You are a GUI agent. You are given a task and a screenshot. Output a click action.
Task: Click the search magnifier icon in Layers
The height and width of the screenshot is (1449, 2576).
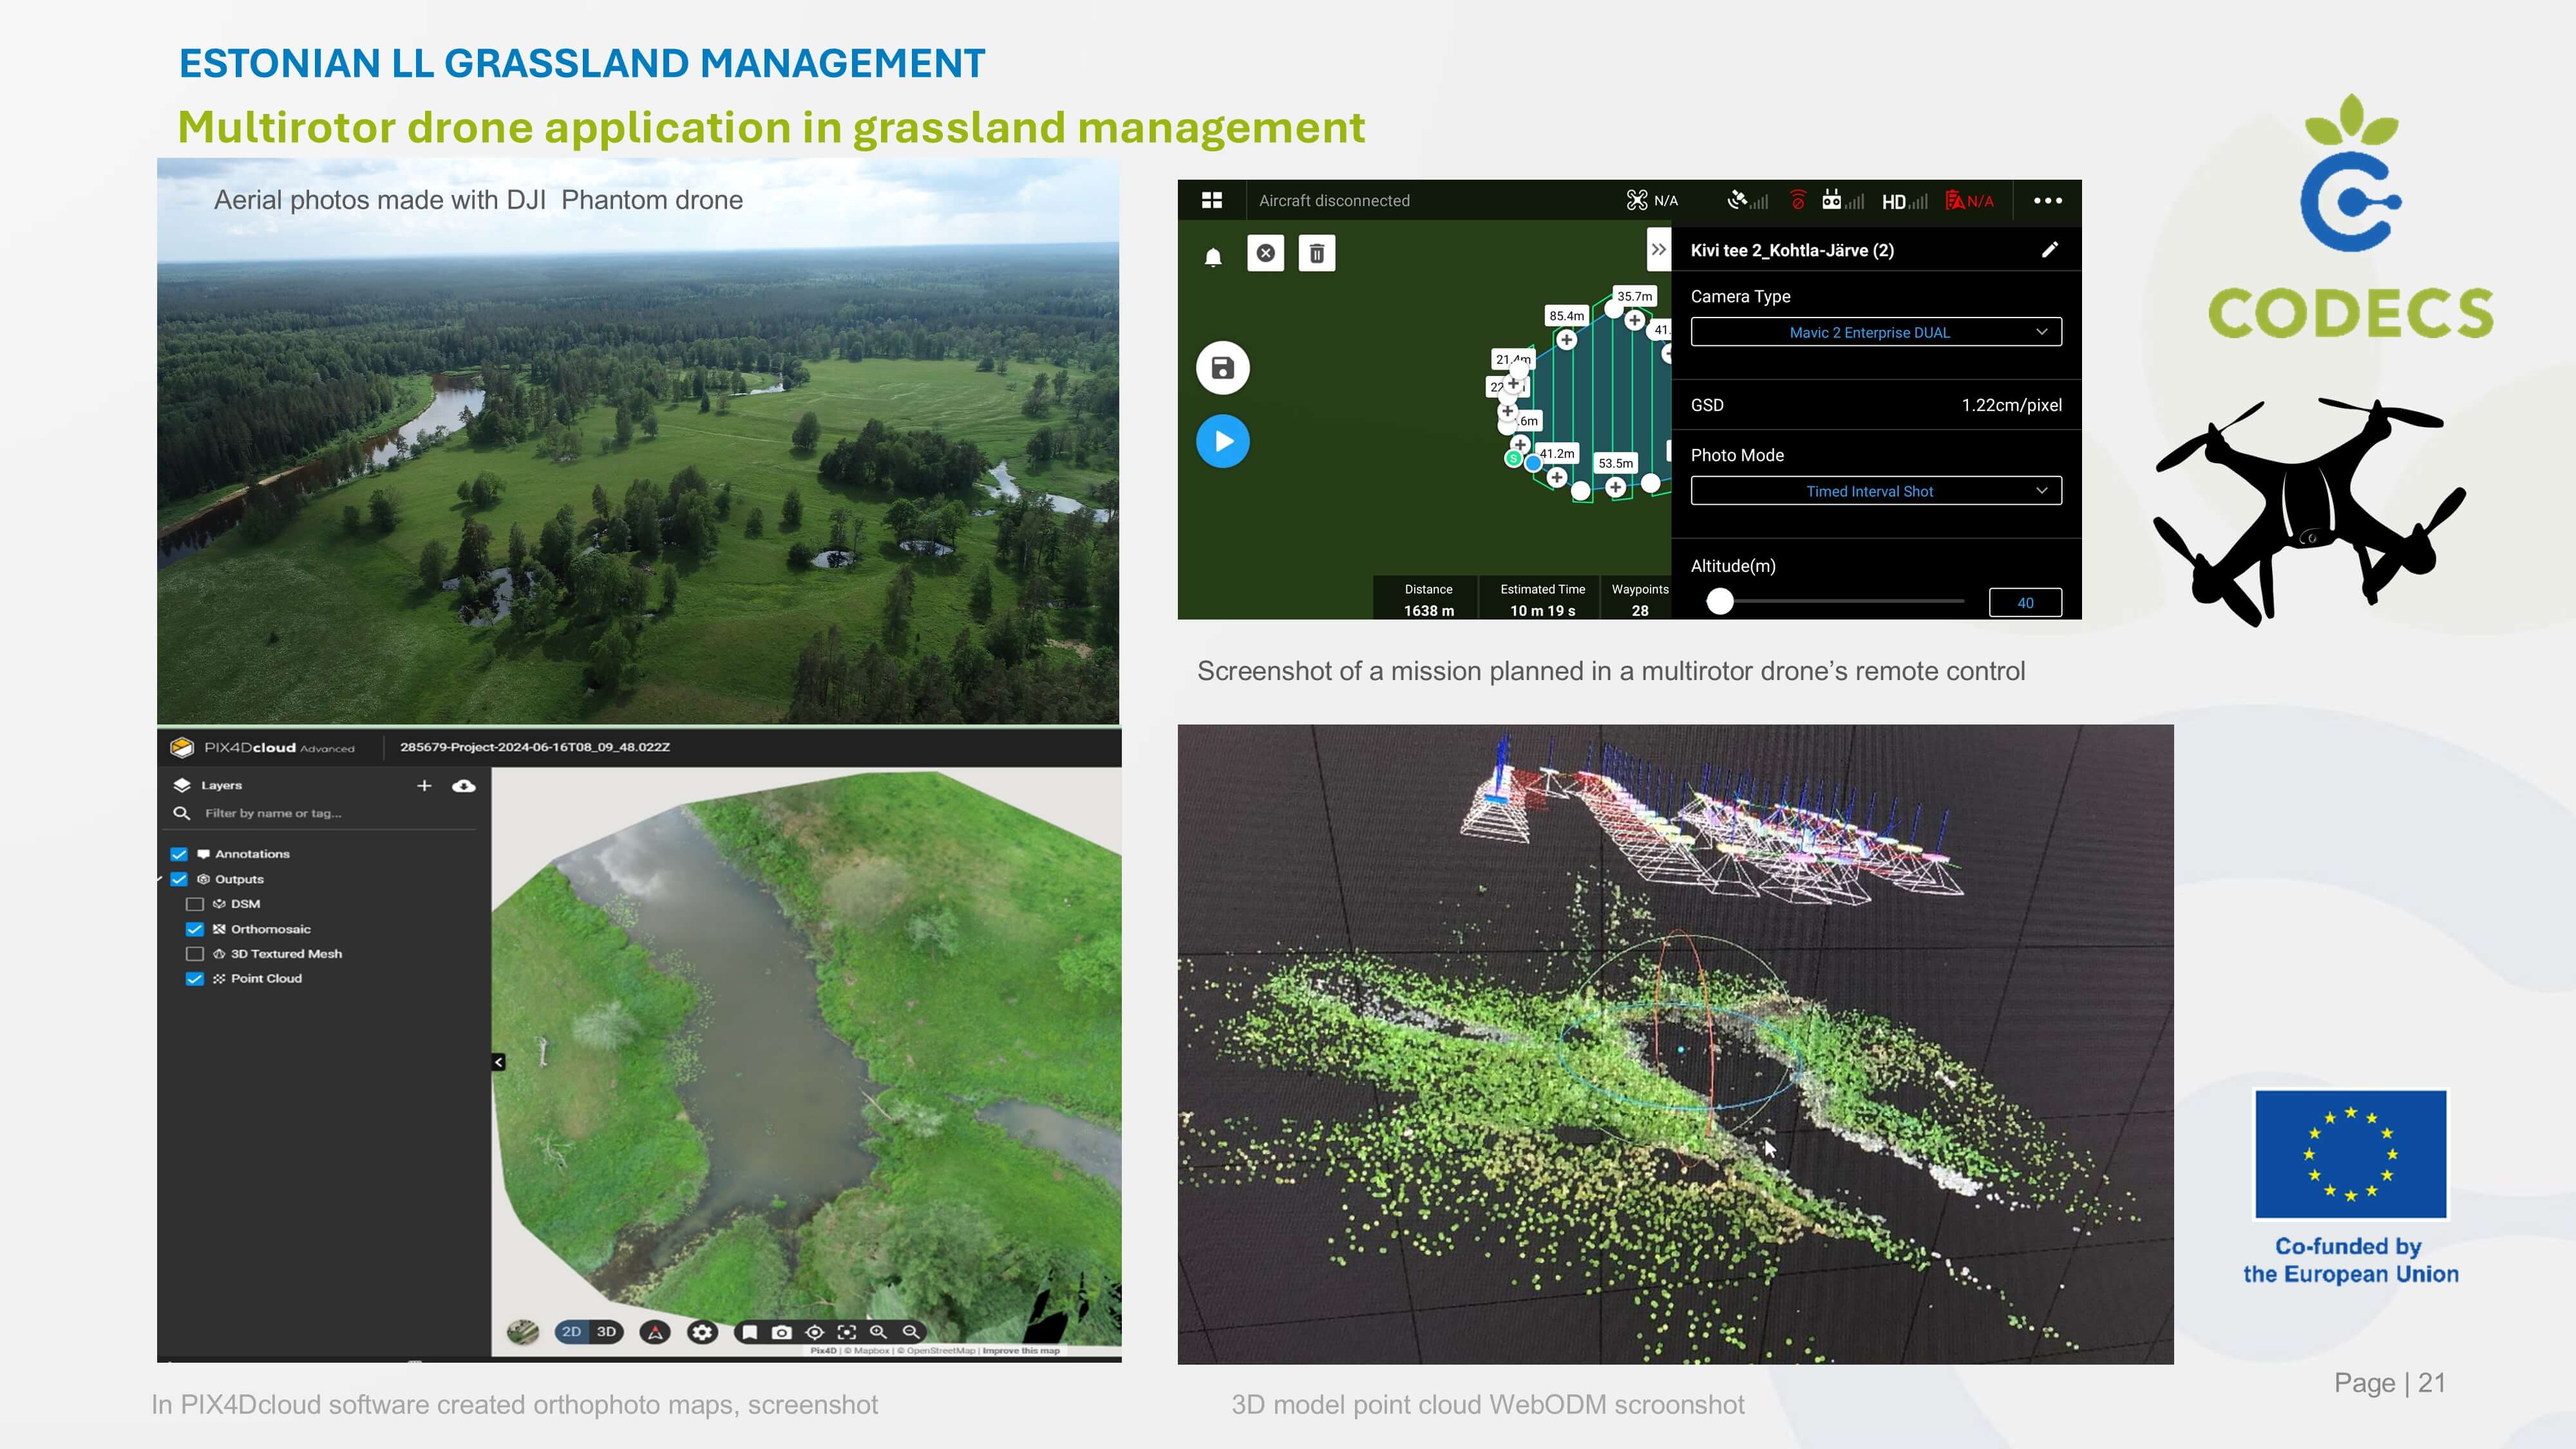tap(181, 813)
